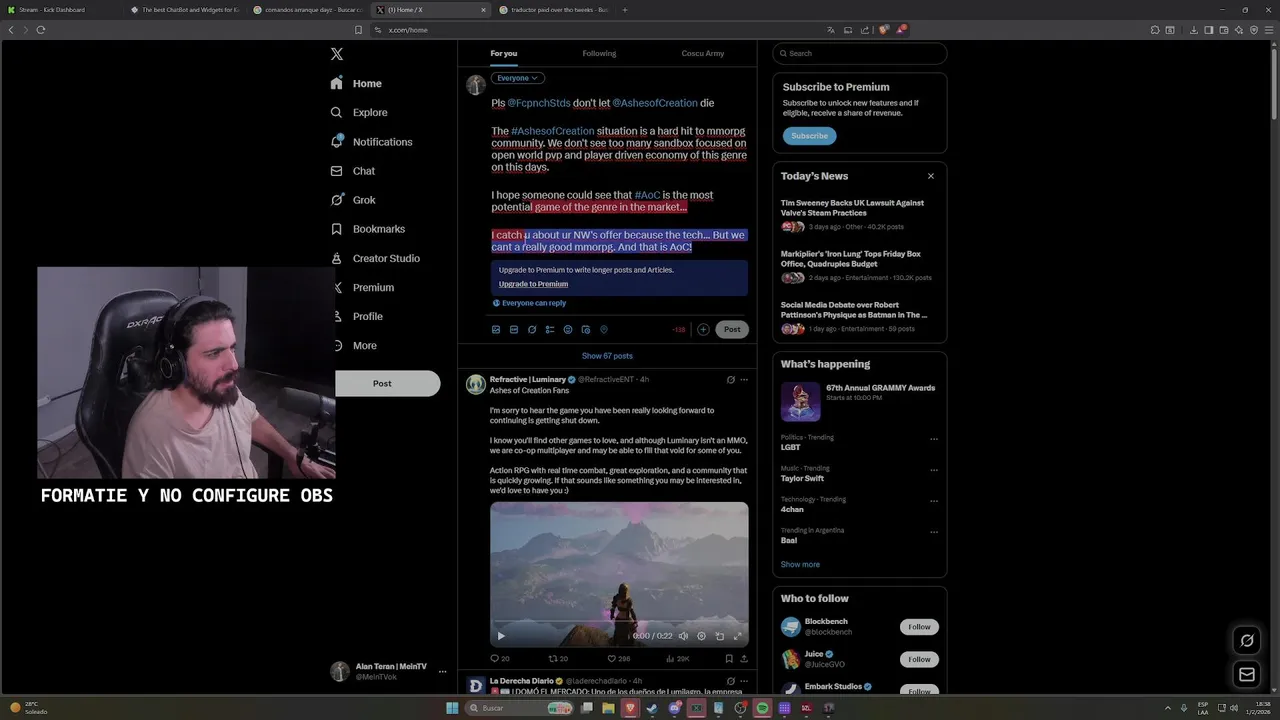
Task: Open Windows Start button on taskbar
Action: click(x=452, y=708)
